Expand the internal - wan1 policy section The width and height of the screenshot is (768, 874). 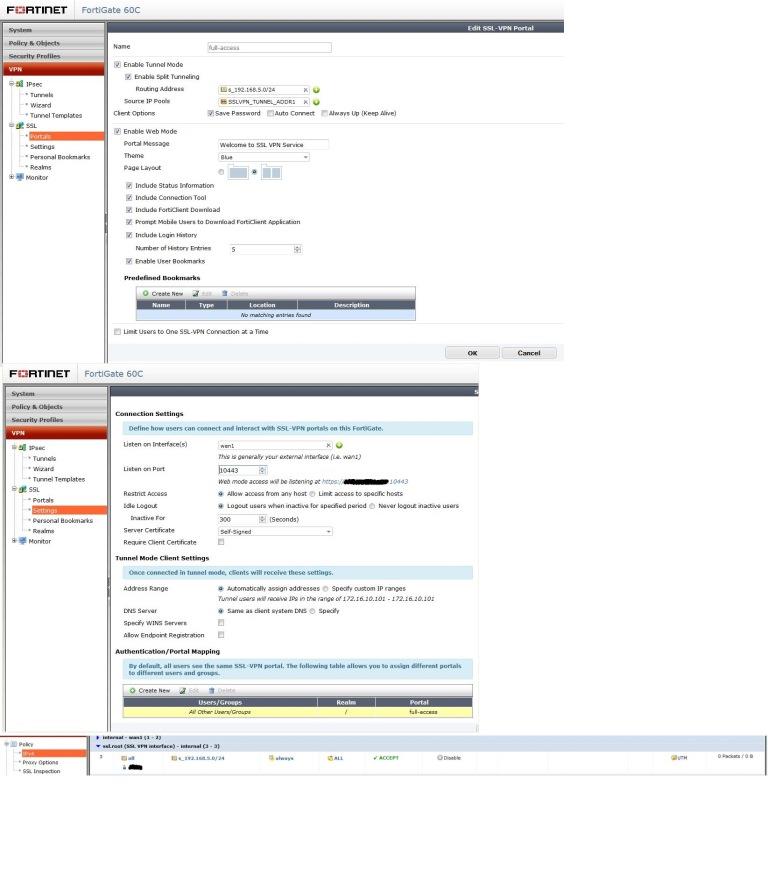click(x=98, y=737)
